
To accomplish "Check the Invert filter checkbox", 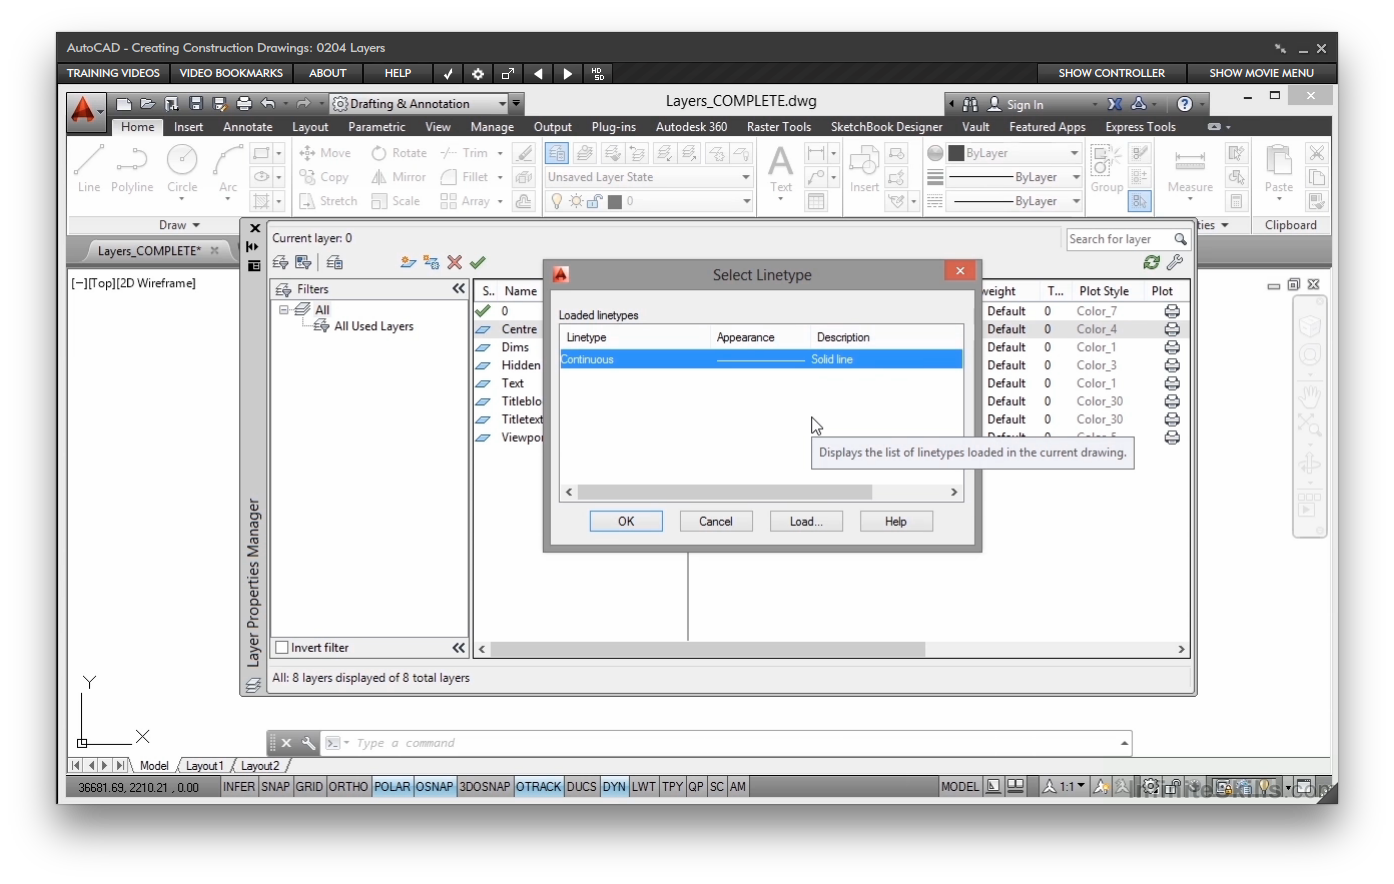I will click(282, 648).
